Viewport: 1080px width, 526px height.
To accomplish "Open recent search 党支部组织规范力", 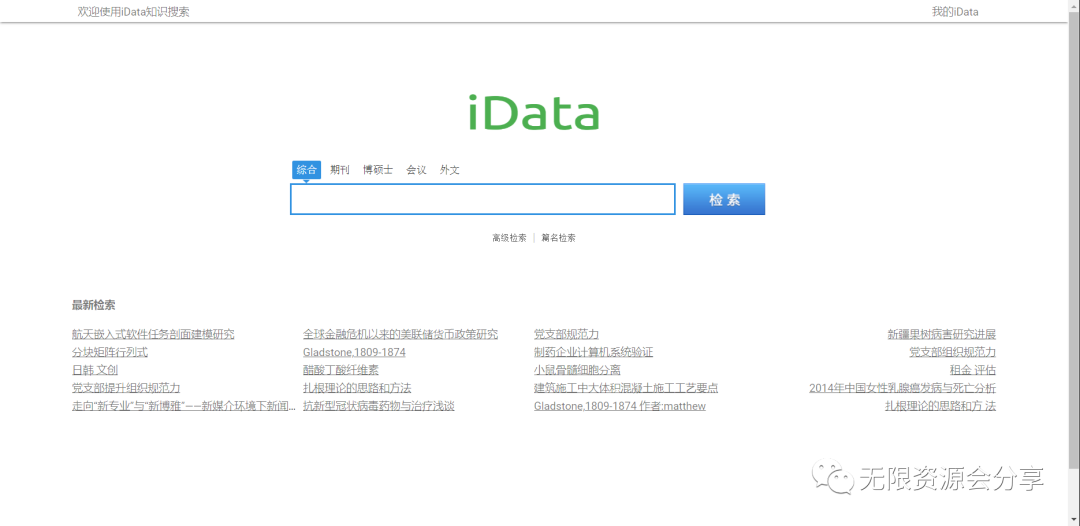I will click(953, 353).
